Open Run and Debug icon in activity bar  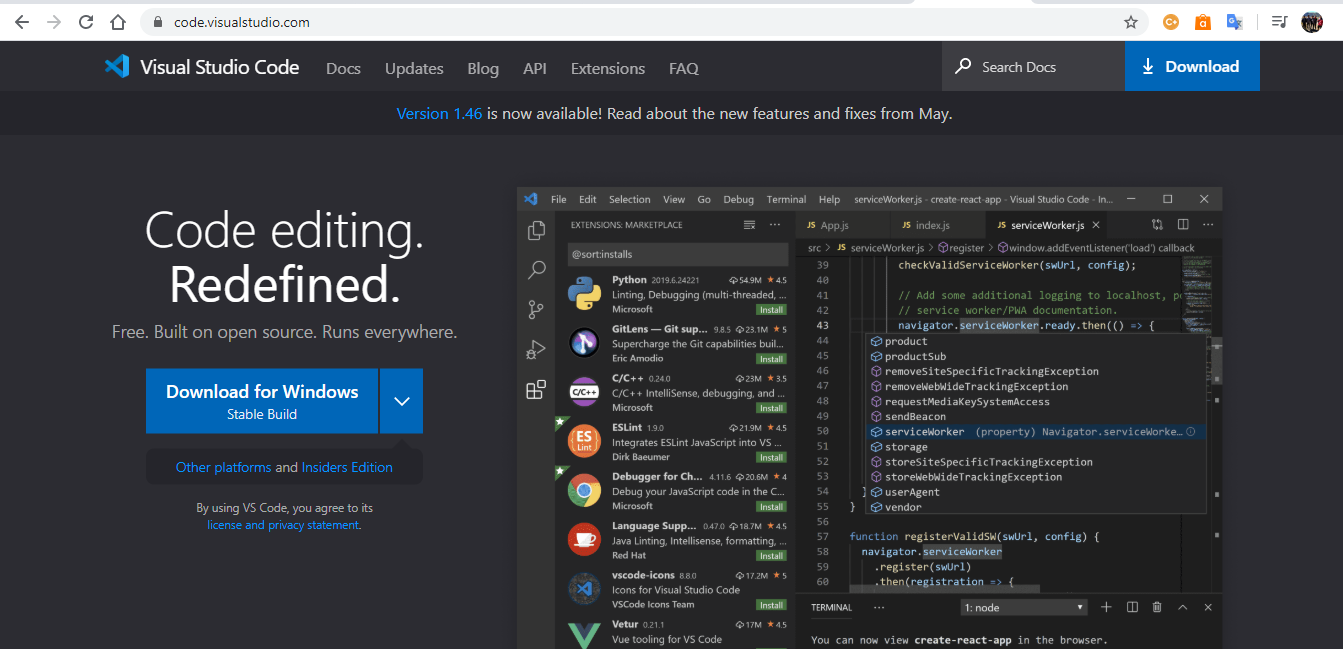point(537,350)
